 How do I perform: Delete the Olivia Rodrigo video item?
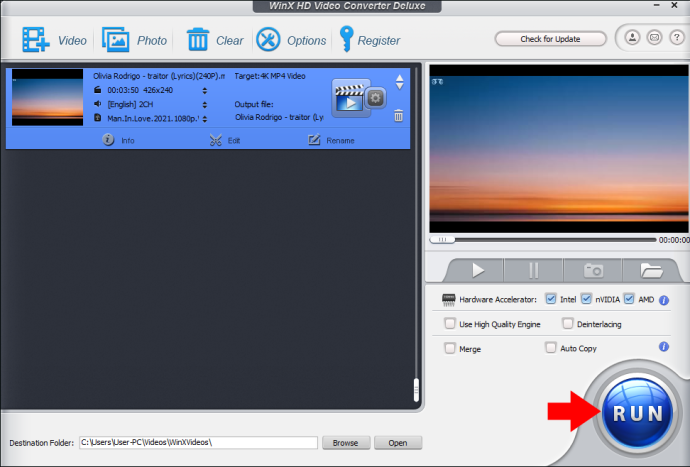tap(398, 116)
